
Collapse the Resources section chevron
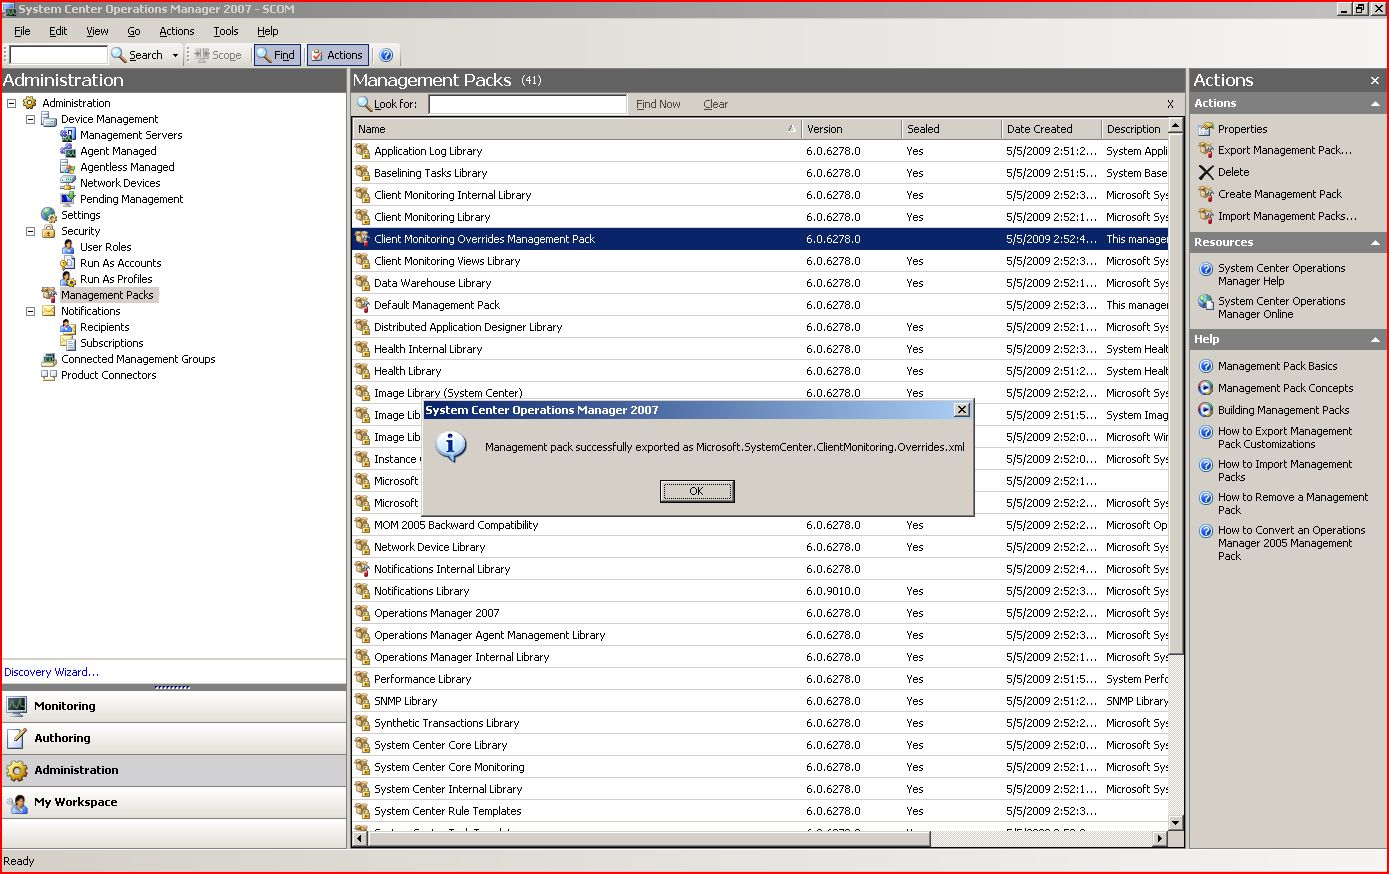point(1375,243)
